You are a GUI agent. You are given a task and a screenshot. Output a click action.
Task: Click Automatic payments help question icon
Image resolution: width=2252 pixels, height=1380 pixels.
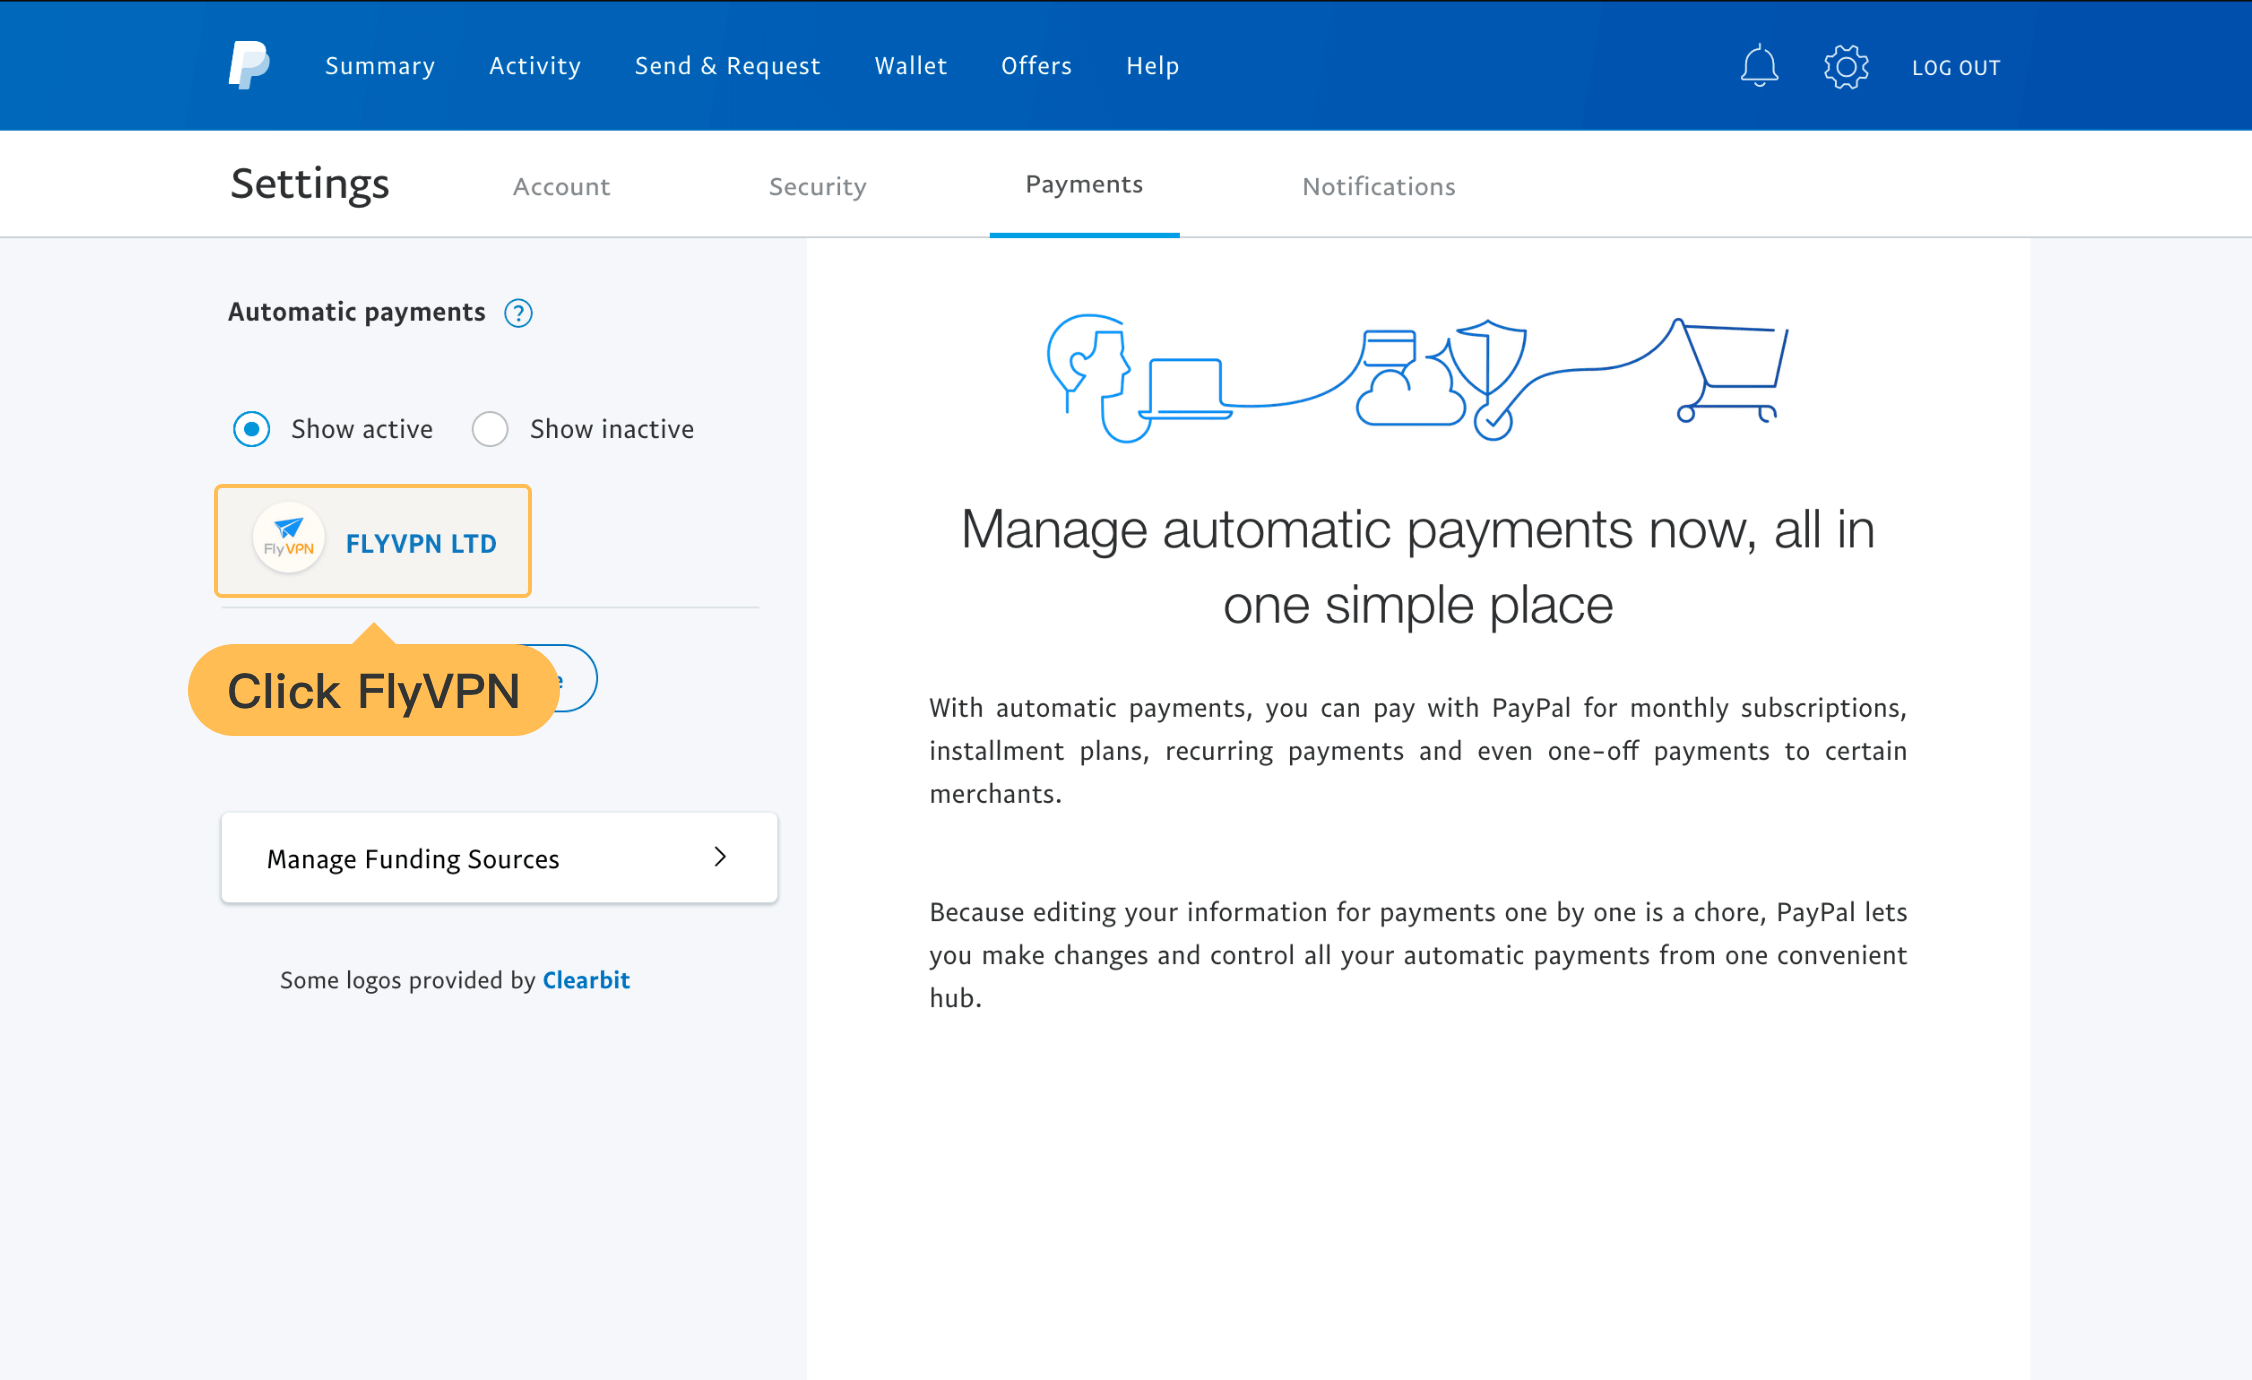click(518, 313)
